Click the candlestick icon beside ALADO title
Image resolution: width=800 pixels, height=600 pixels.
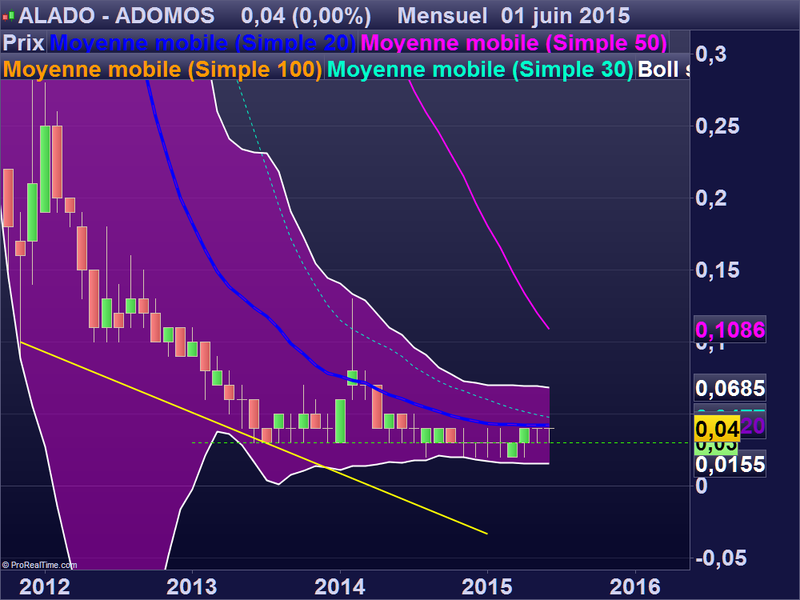8,16
